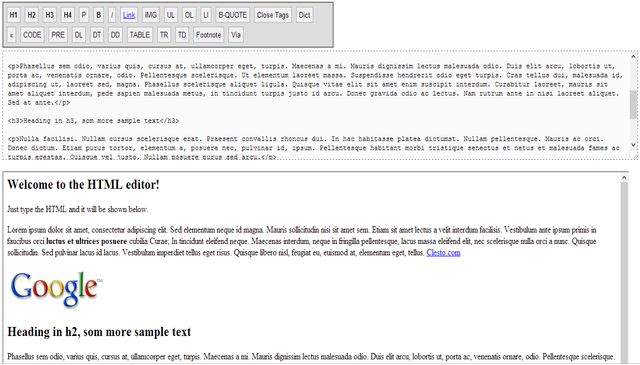The height and width of the screenshot is (365, 640).
Task: Click the preview pane scroll up arrow
Action: click(624, 178)
